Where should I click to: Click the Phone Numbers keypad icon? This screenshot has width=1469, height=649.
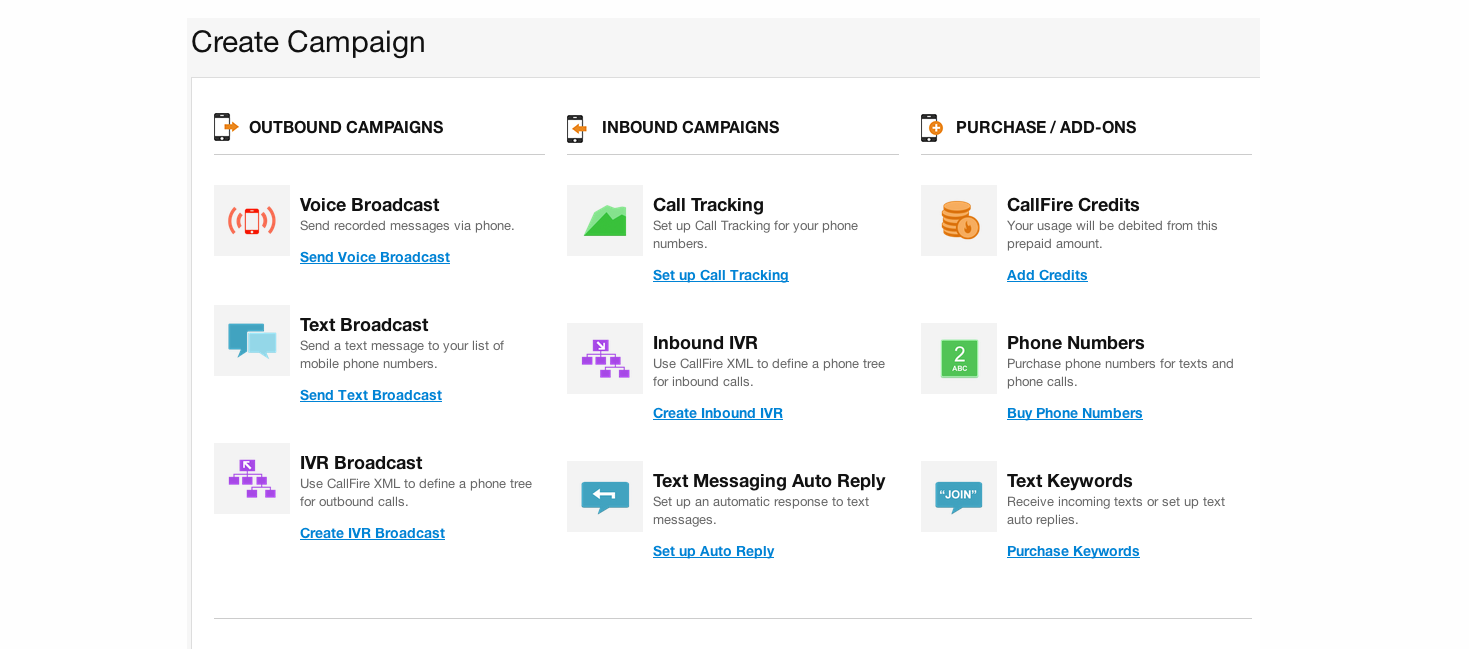[x=959, y=358]
